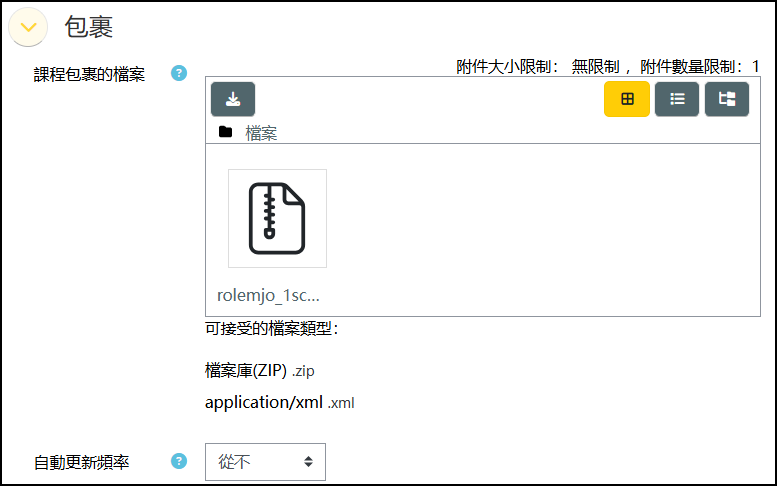The height and width of the screenshot is (486, 777).
Task: Open the 檔案 root folder path link
Action: pyautogui.click(x=261, y=133)
